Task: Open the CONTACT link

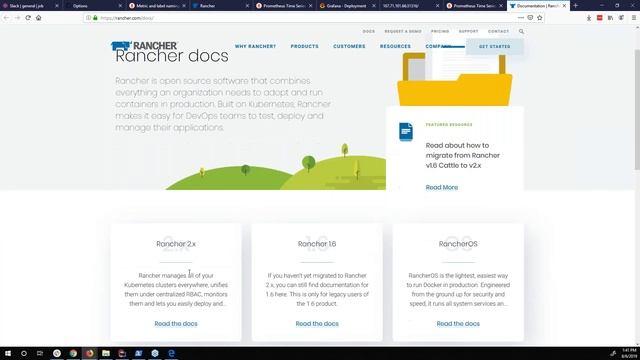Action: (498, 31)
